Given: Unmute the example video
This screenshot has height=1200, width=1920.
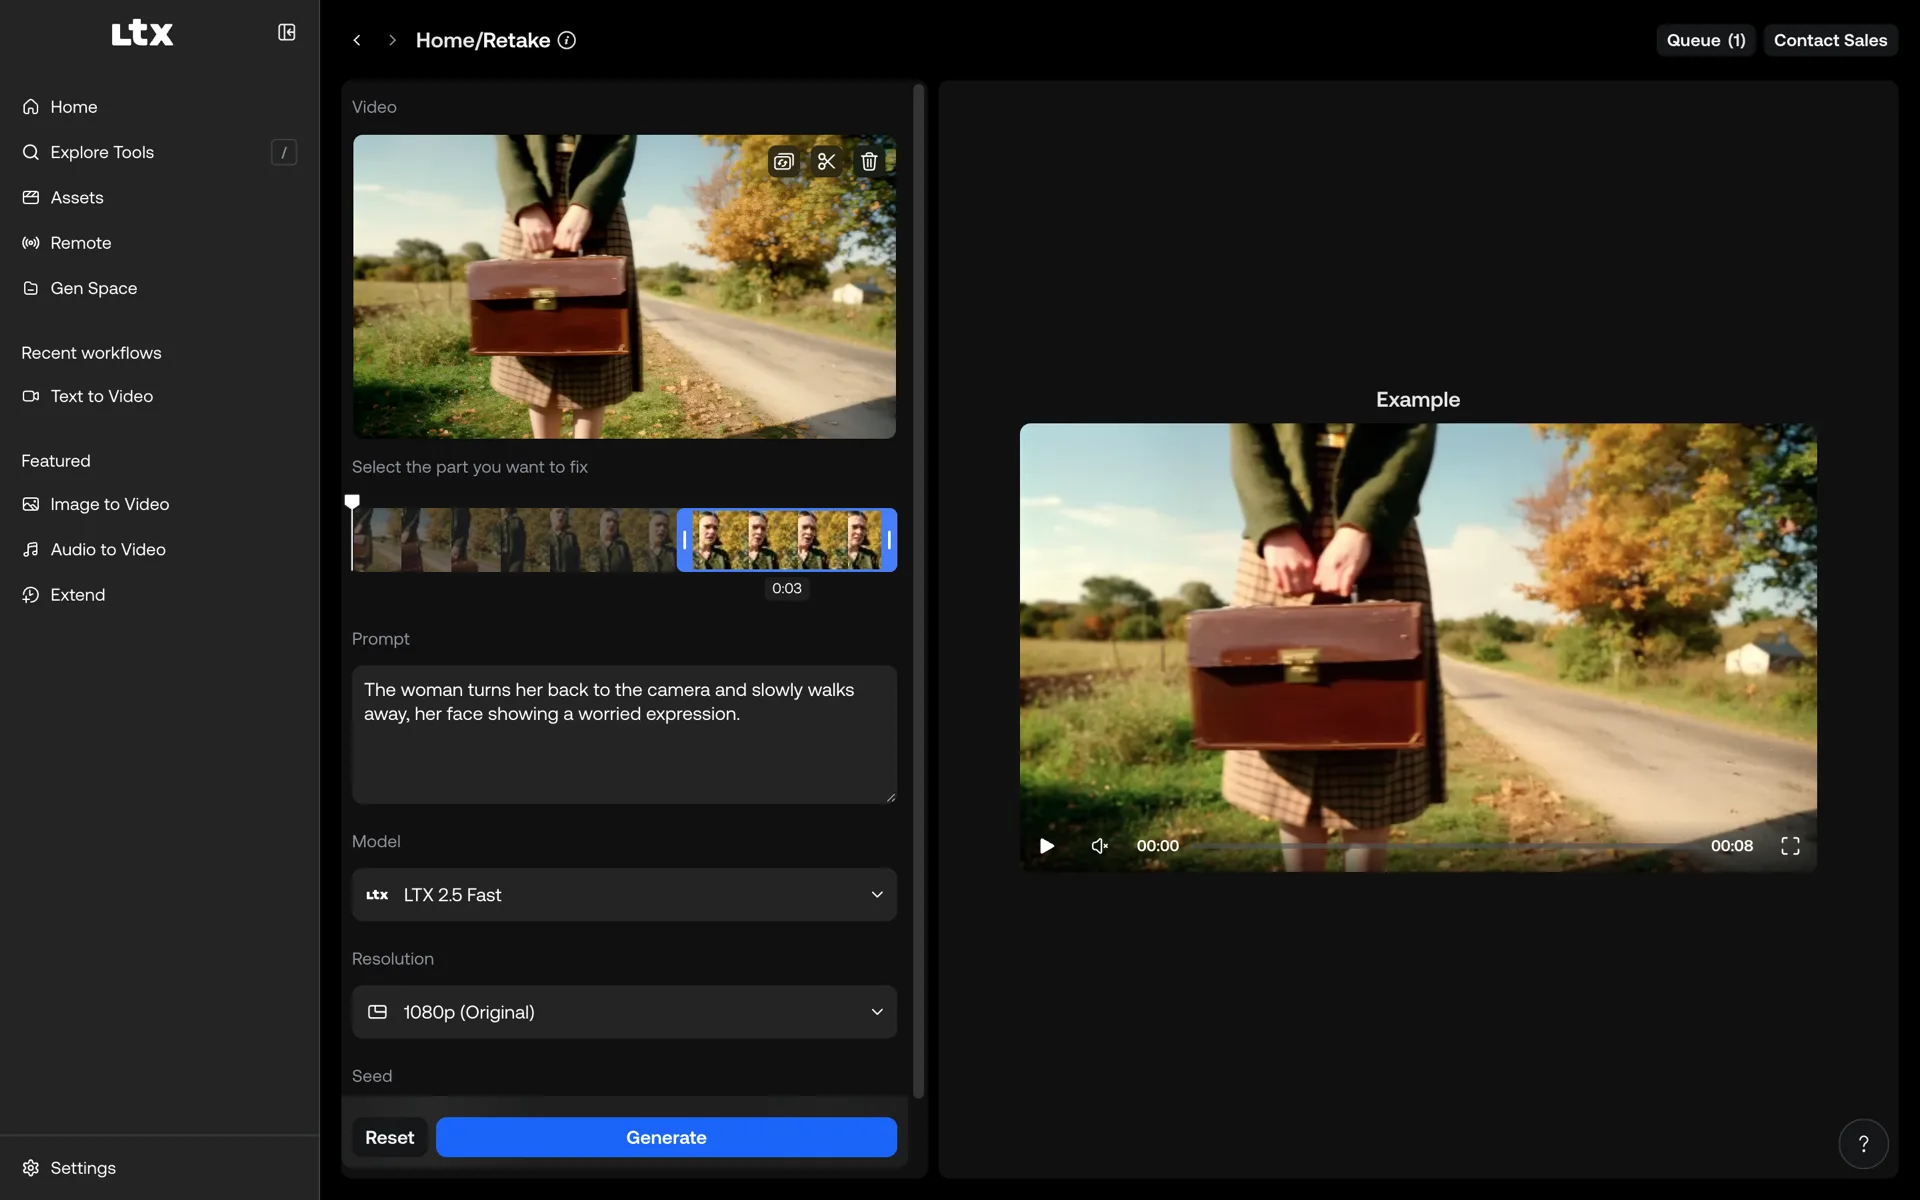Looking at the screenshot, I should pyautogui.click(x=1100, y=846).
